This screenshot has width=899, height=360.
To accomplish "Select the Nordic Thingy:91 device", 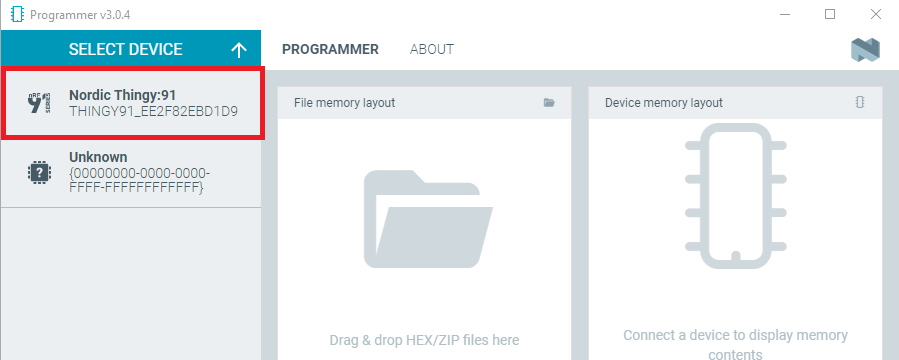I will pyautogui.click(x=132, y=103).
